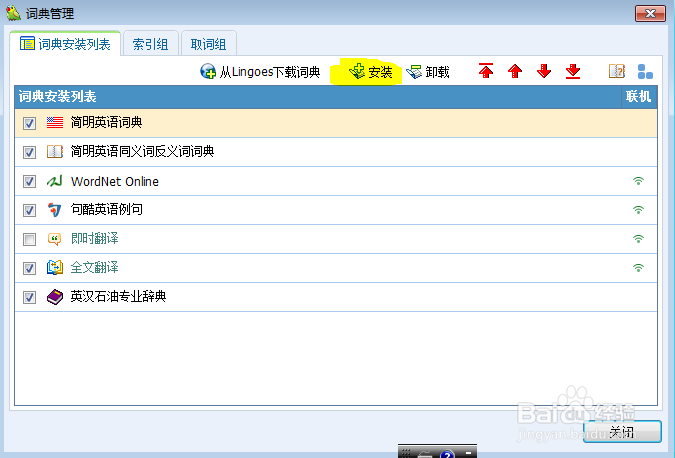Disable the 全文翻译 checkbox
The height and width of the screenshot is (458, 675).
29,269
